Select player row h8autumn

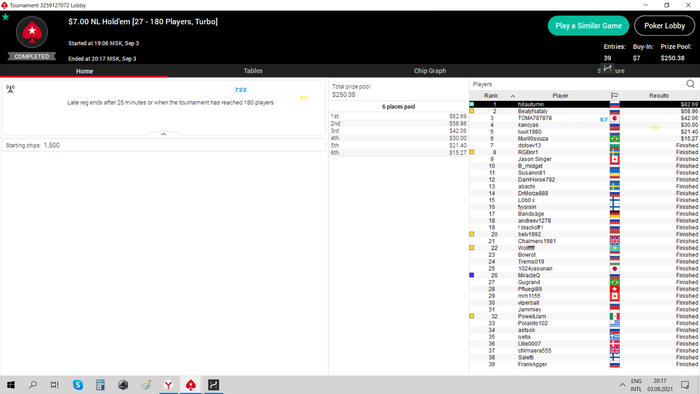pos(584,104)
